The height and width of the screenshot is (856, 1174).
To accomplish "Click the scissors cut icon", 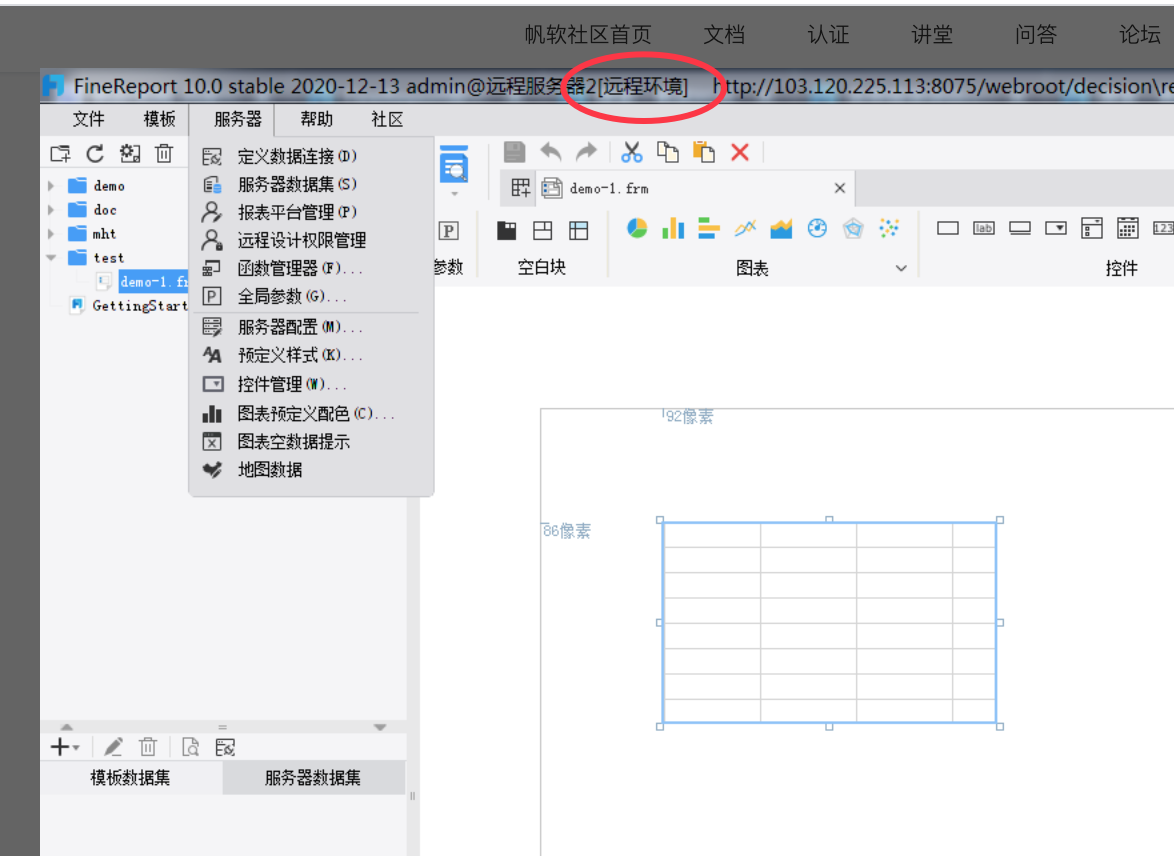I will (632, 152).
